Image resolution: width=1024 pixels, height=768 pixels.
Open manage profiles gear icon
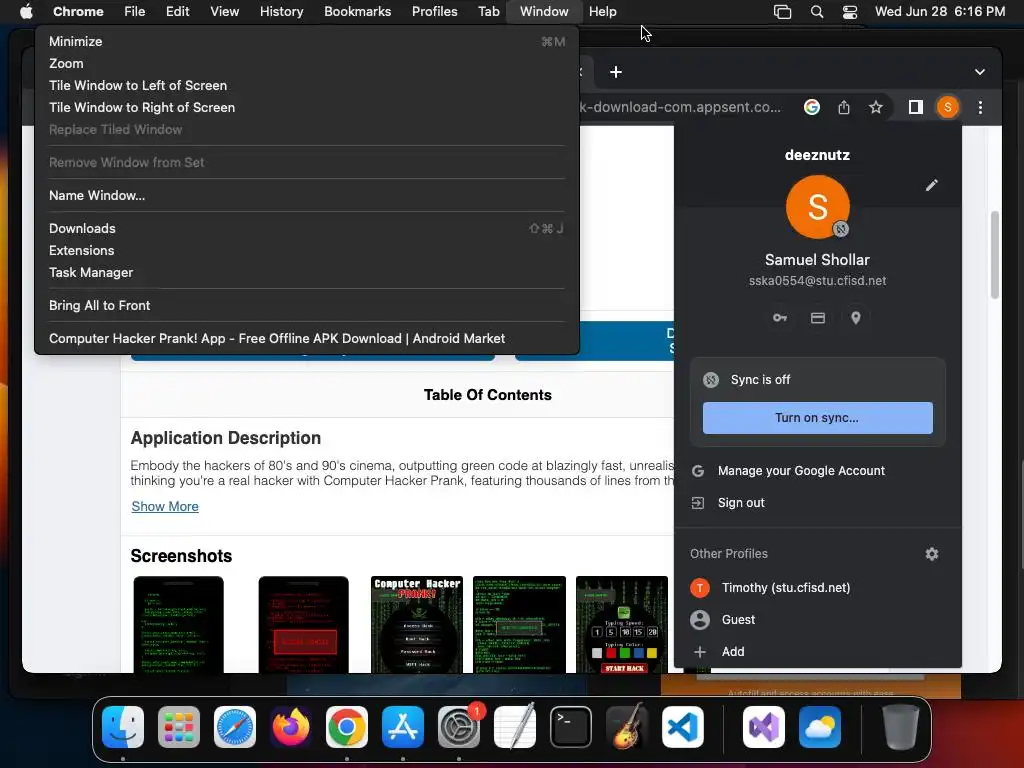[932, 554]
